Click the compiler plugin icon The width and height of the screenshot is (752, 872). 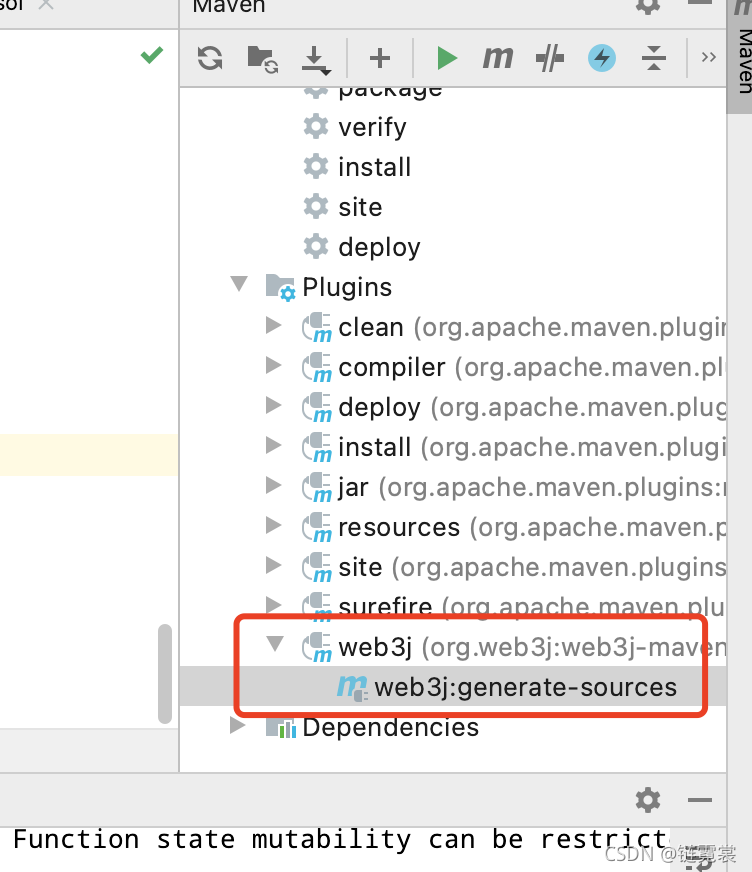coord(316,368)
